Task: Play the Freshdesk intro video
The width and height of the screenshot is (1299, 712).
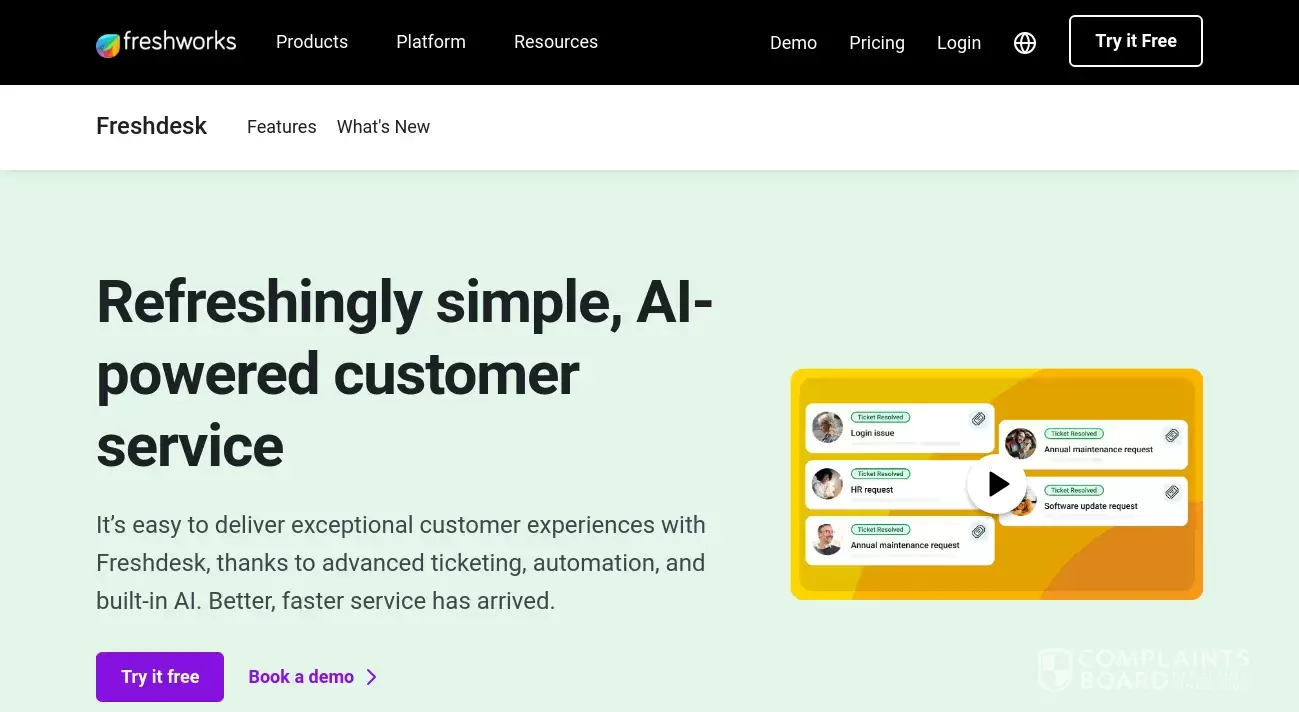Action: click(997, 484)
